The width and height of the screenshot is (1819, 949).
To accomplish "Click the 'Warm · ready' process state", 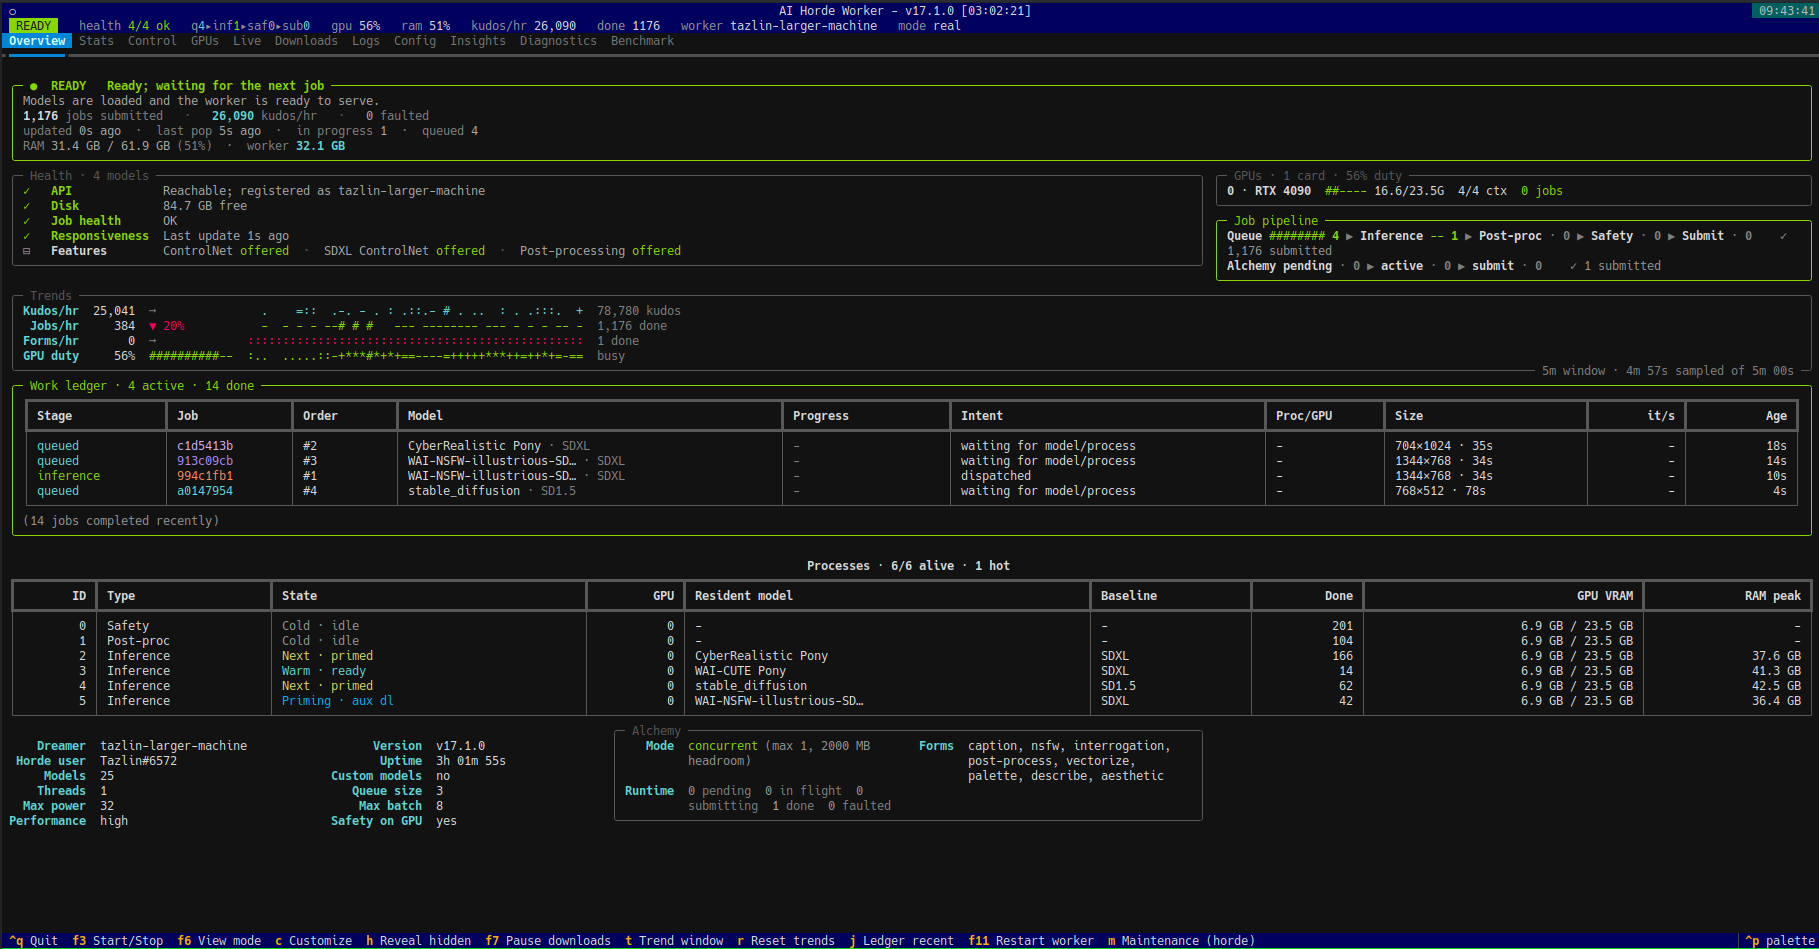I will point(324,671).
